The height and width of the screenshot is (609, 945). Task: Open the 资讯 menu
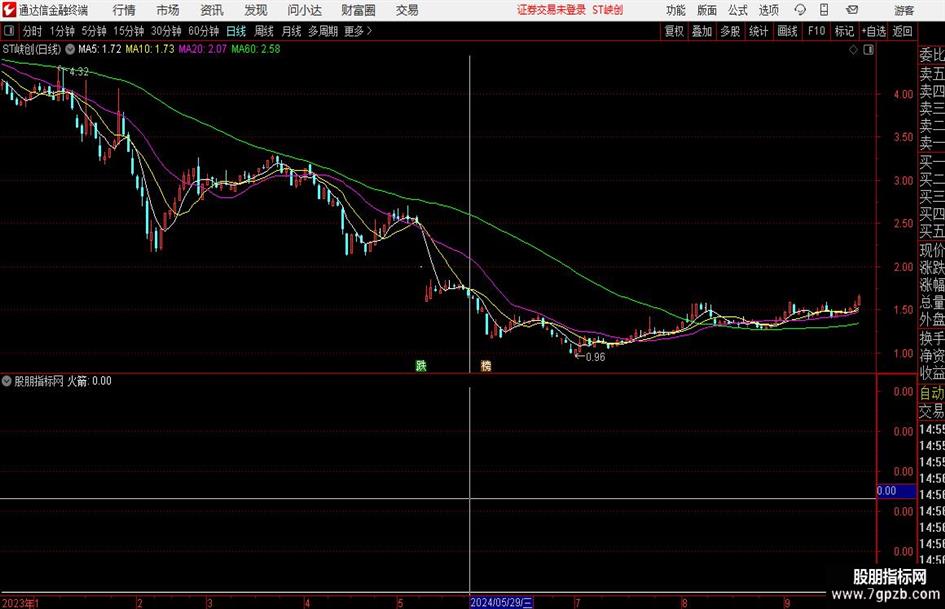coord(212,10)
